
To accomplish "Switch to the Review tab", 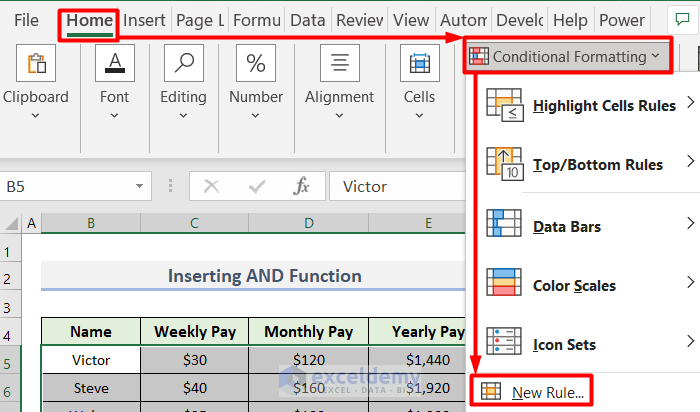I will coord(359,20).
